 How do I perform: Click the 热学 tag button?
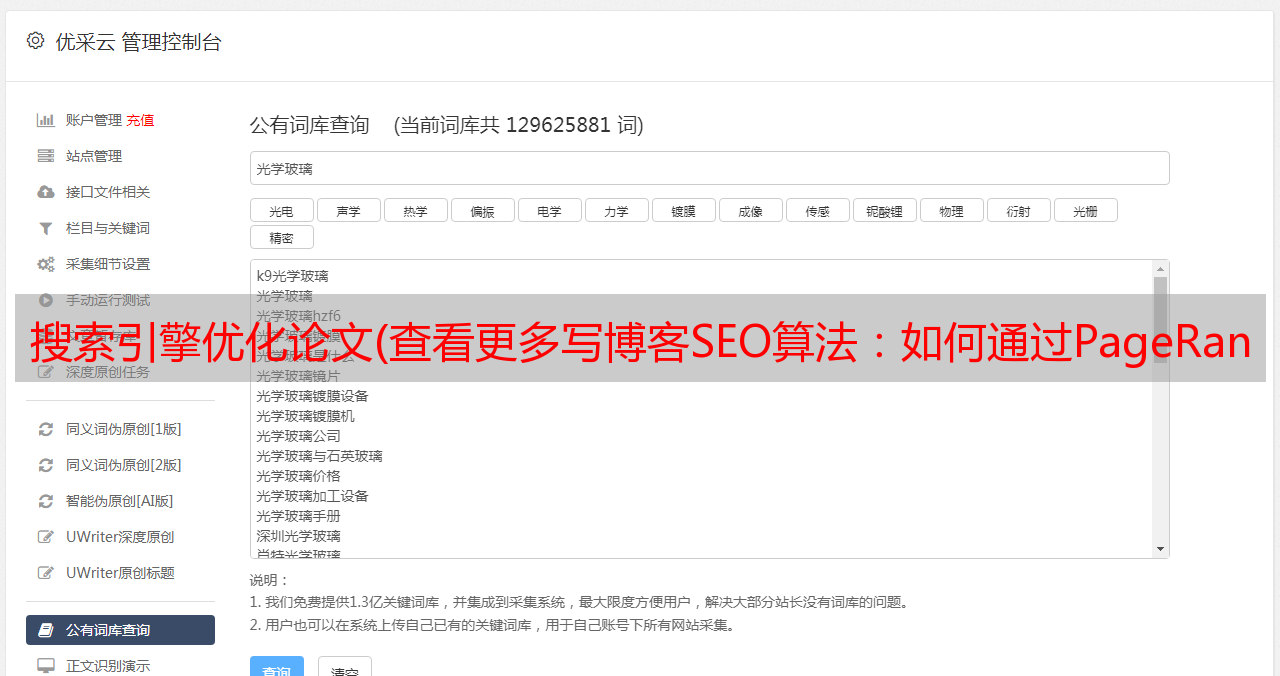pos(415,210)
